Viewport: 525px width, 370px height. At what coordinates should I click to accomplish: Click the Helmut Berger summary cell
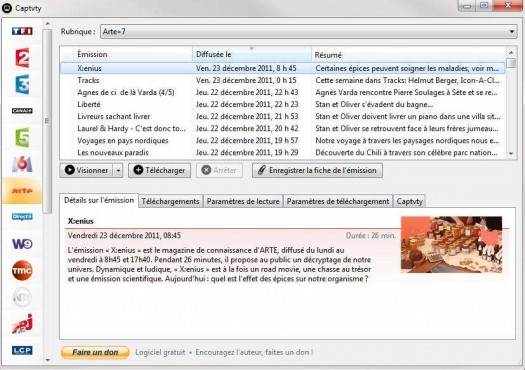click(407, 80)
